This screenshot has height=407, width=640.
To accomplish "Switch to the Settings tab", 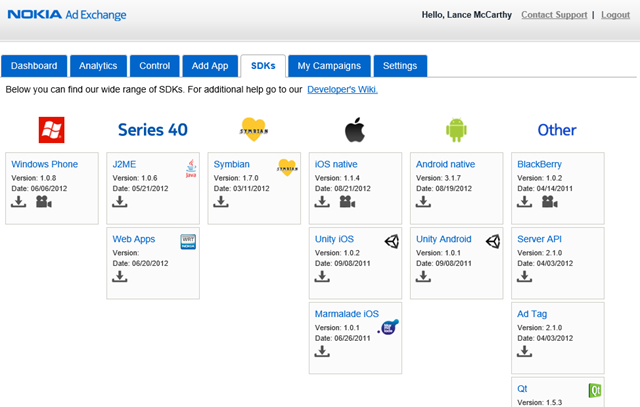I will point(400,66).
